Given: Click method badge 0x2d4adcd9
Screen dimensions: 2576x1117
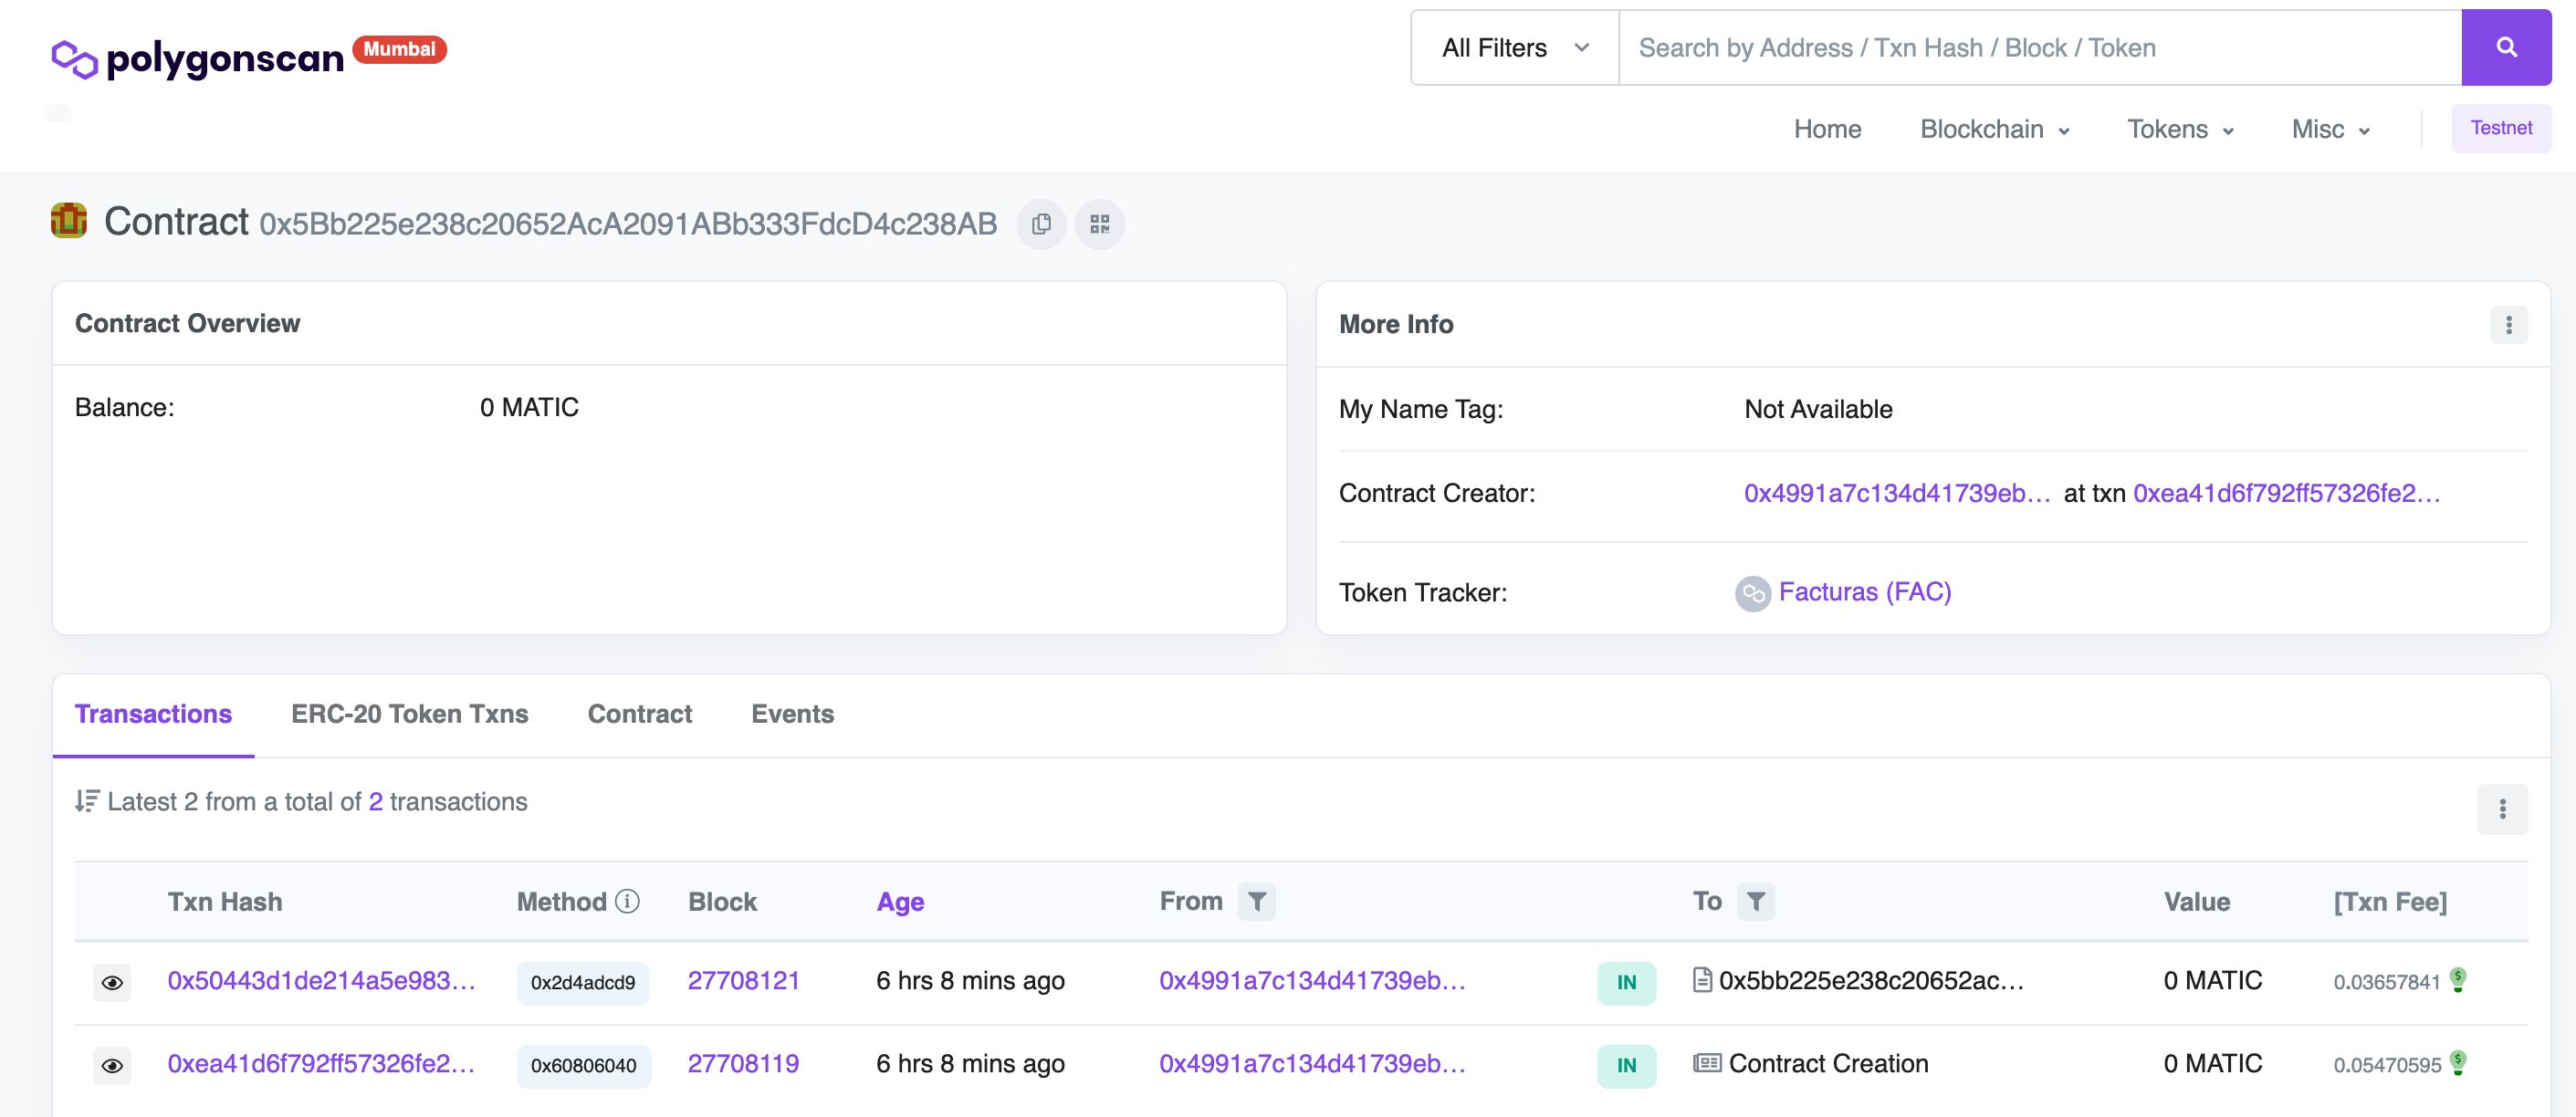Looking at the screenshot, I should coord(583,983).
